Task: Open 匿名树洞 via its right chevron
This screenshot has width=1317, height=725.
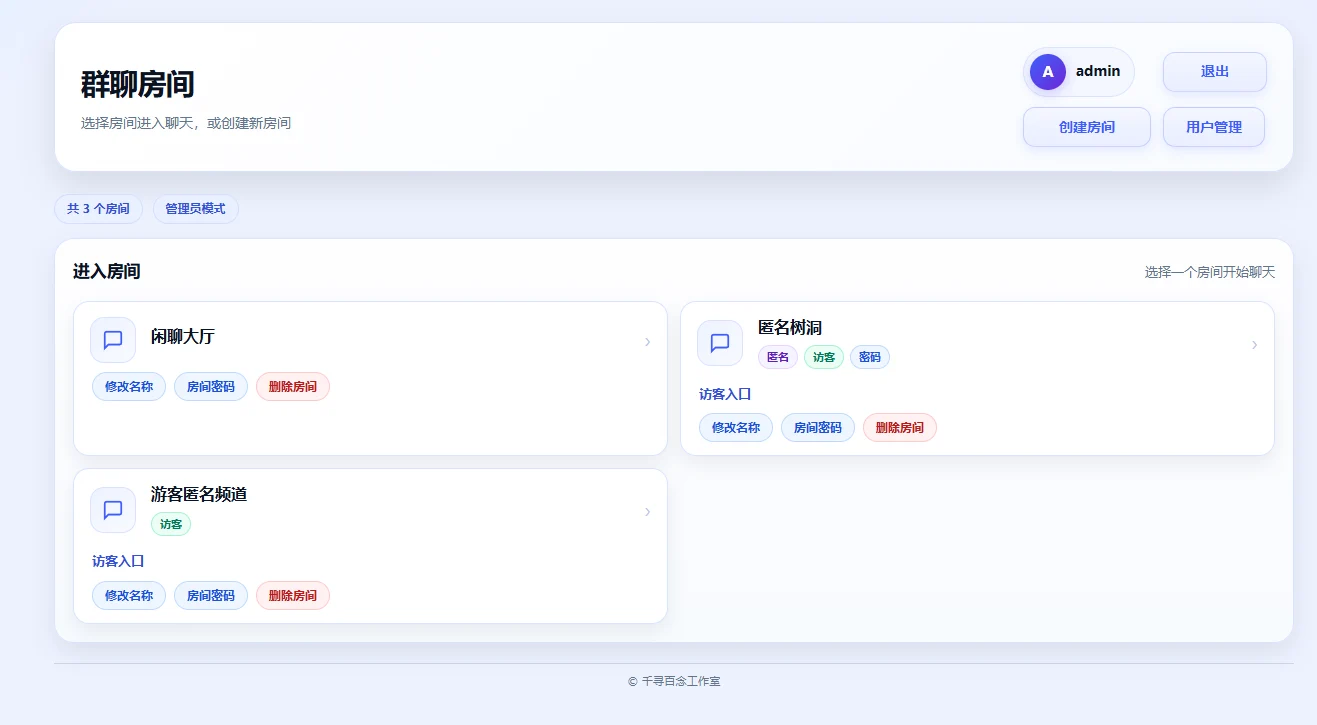Action: (x=1254, y=345)
